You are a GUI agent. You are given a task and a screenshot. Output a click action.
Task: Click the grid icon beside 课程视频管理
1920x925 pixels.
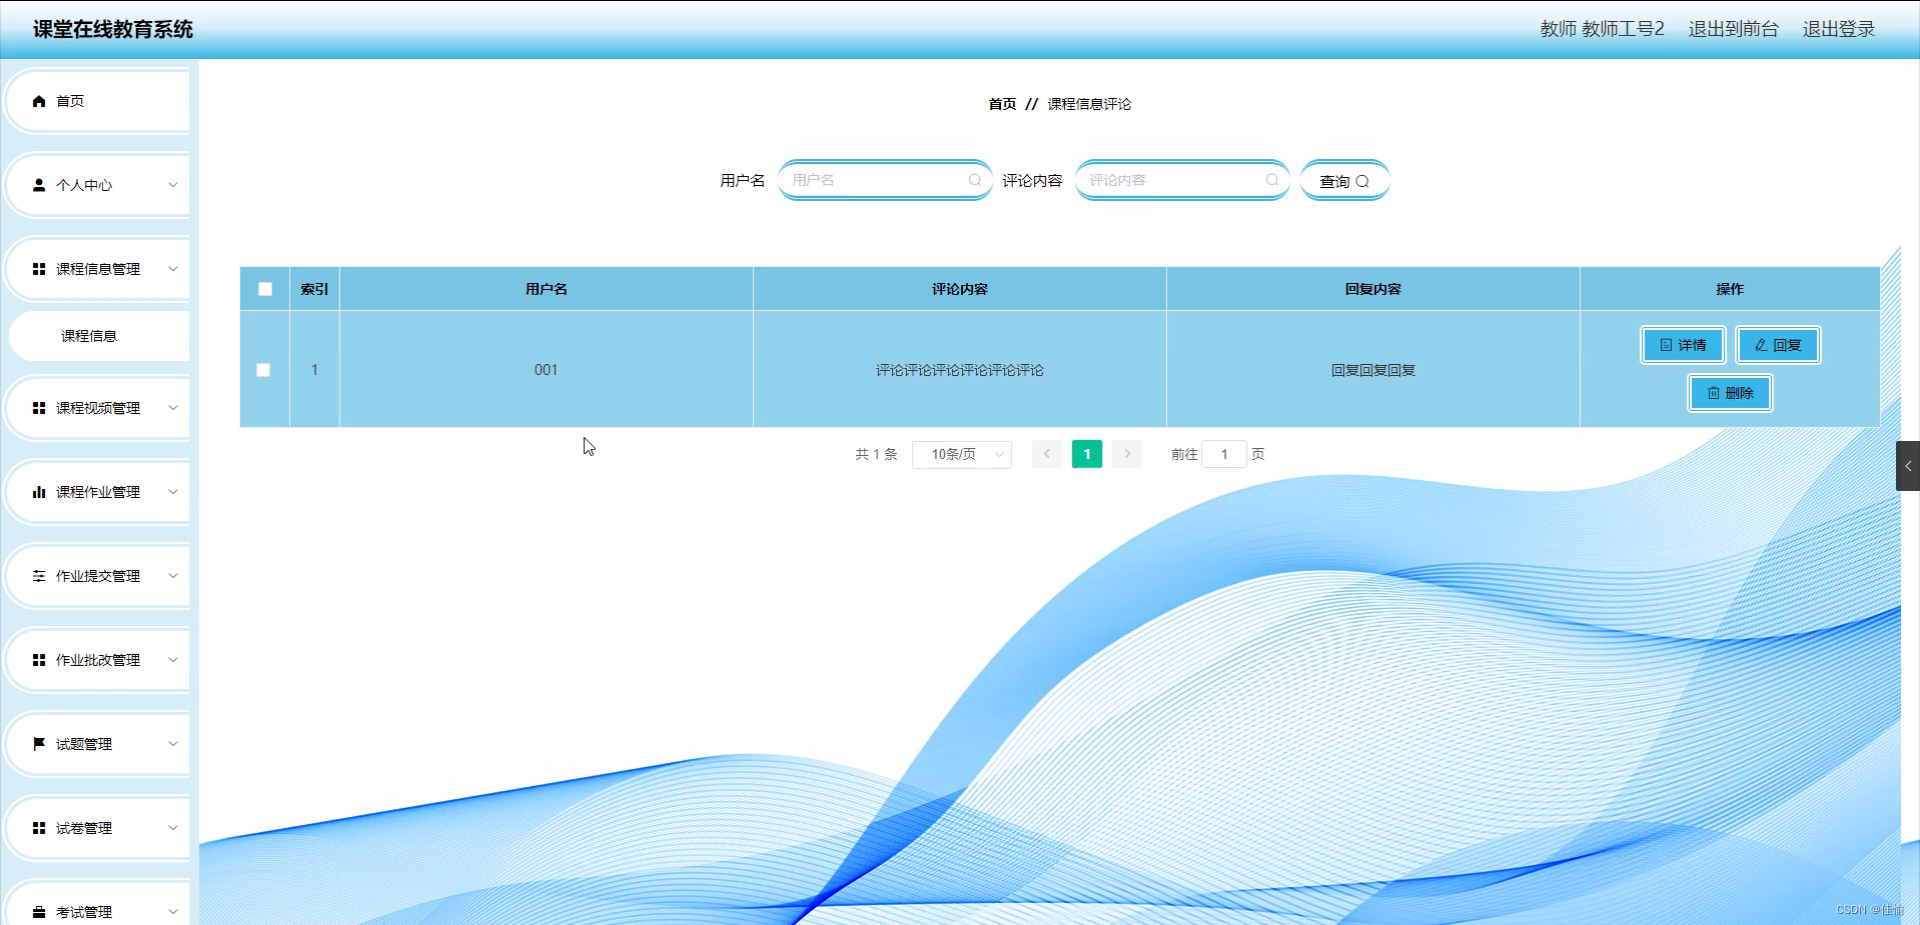pos(38,407)
